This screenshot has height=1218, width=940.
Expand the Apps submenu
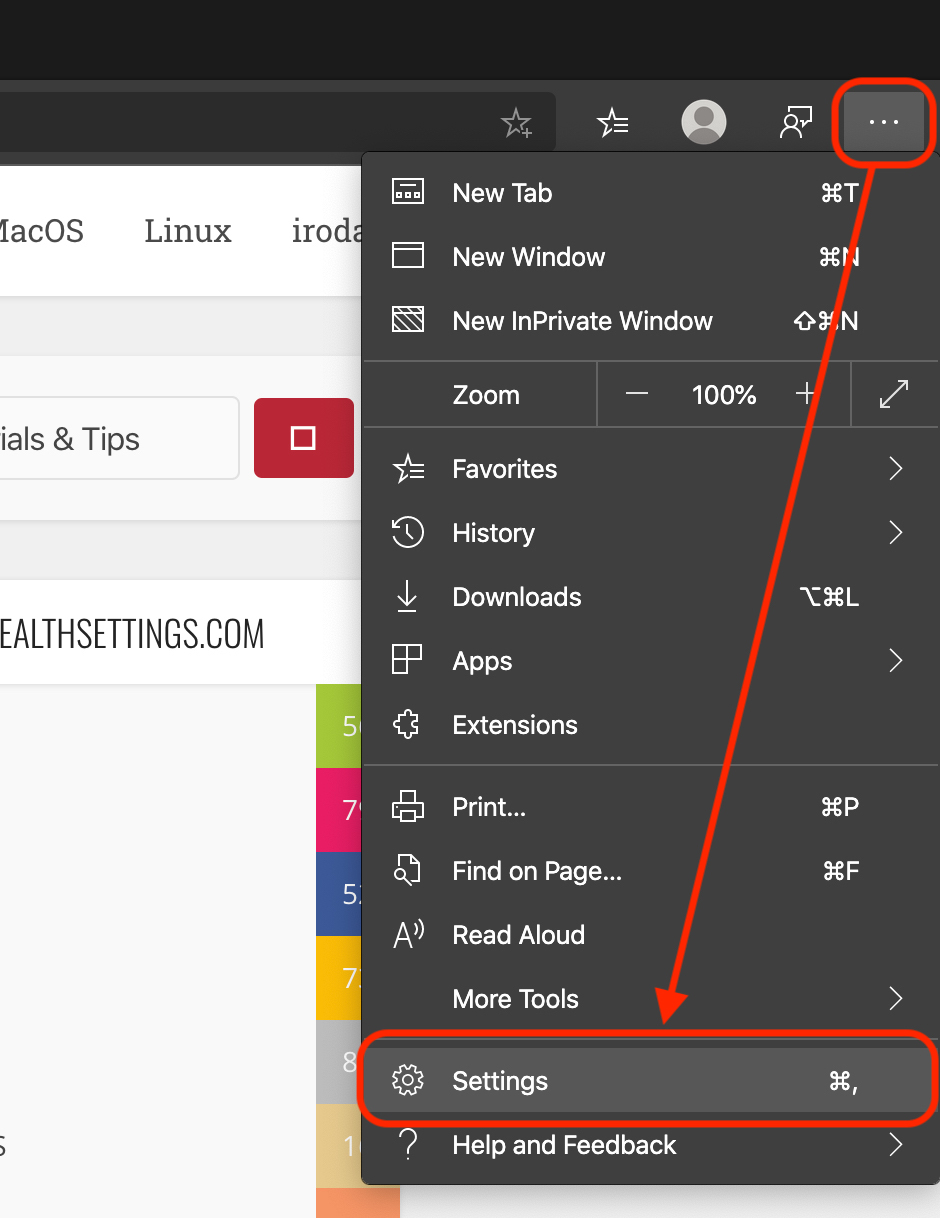(895, 661)
